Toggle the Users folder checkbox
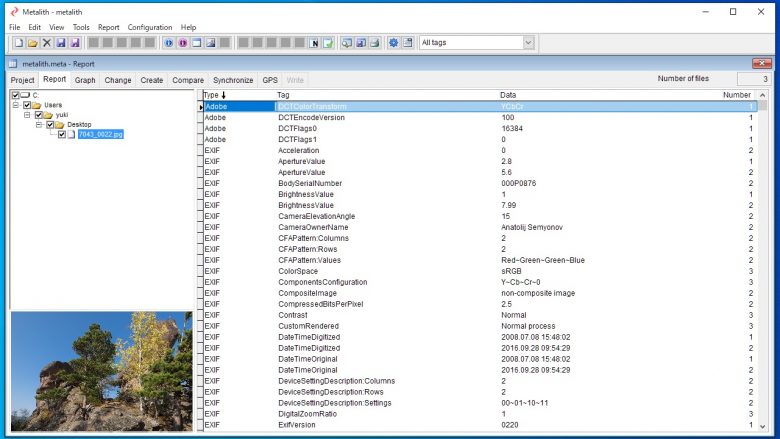This screenshot has width=780, height=439. [27, 105]
